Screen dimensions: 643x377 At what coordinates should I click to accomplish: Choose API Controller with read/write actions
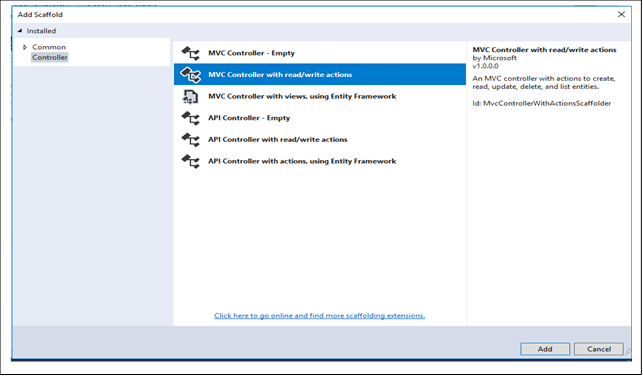click(x=320, y=139)
